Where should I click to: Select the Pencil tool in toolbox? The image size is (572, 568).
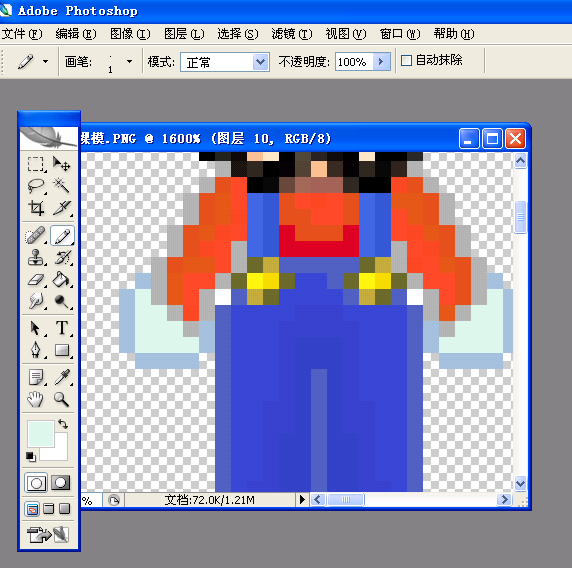coord(62,236)
